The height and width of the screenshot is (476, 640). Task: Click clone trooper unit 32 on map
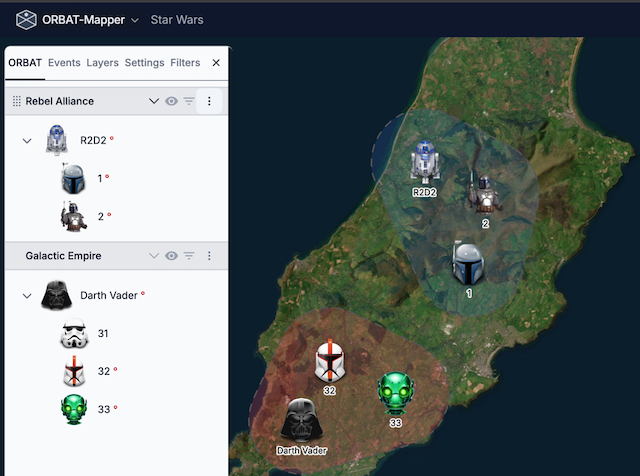point(330,362)
